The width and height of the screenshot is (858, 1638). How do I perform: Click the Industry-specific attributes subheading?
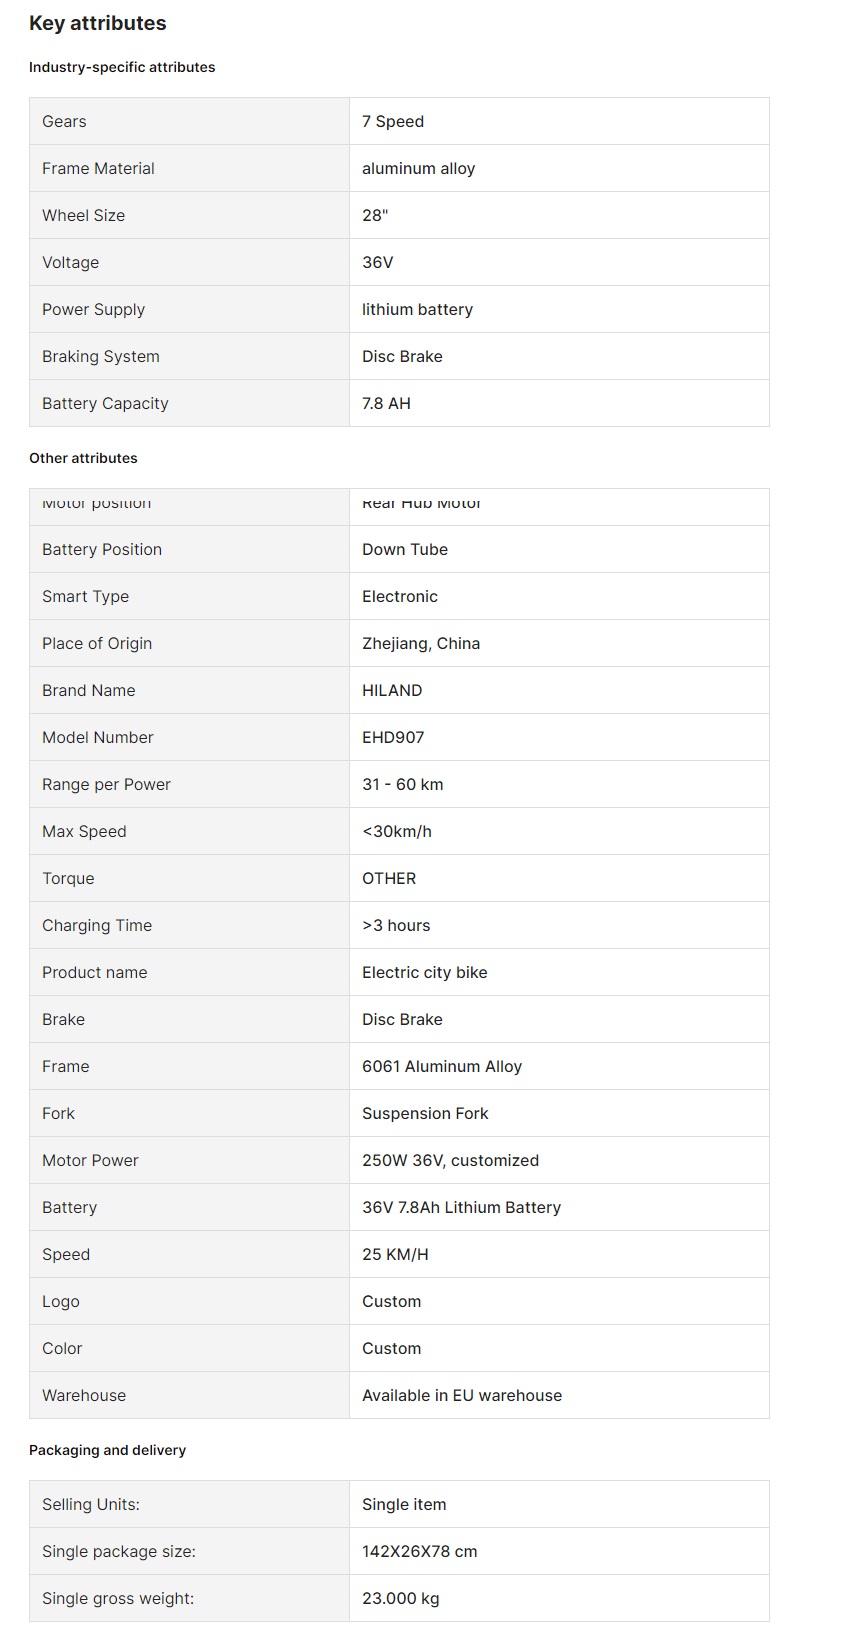pyautogui.click(x=122, y=67)
